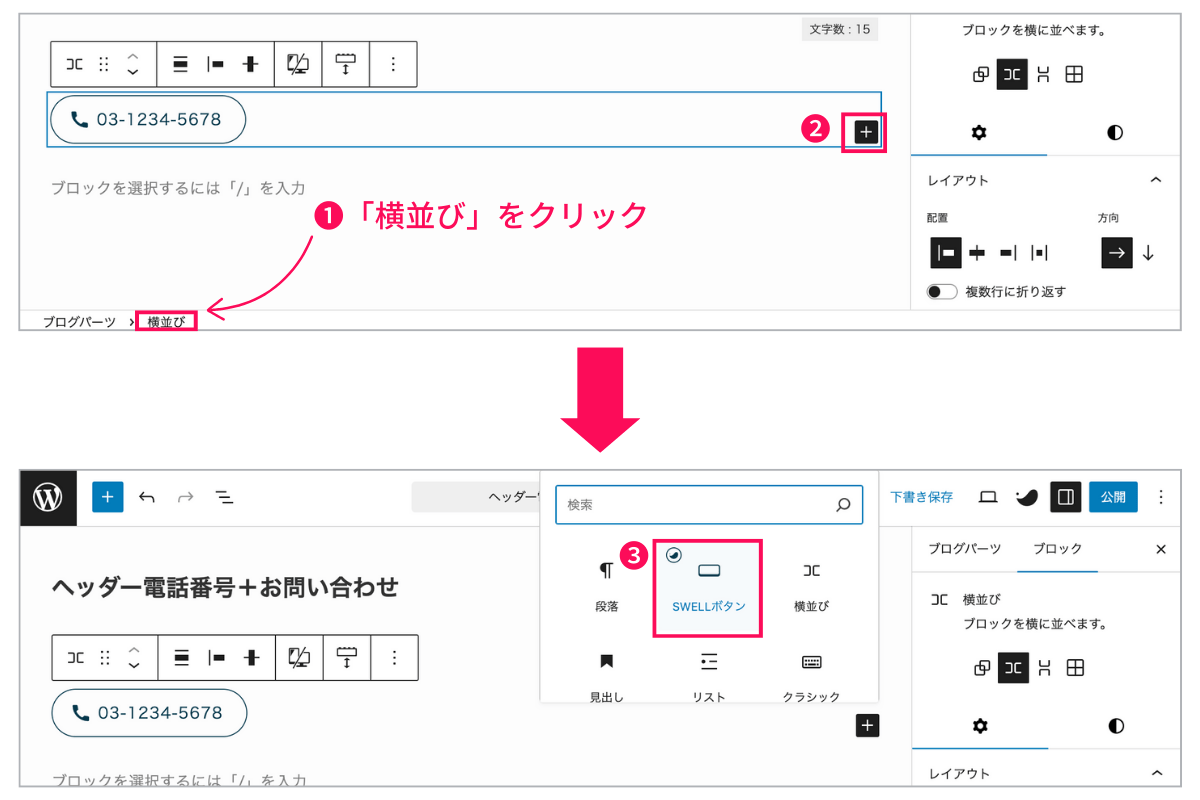Click the magnifier icon in inserter search
The height and width of the screenshot is (800, 1200).
tap(843, 505)
